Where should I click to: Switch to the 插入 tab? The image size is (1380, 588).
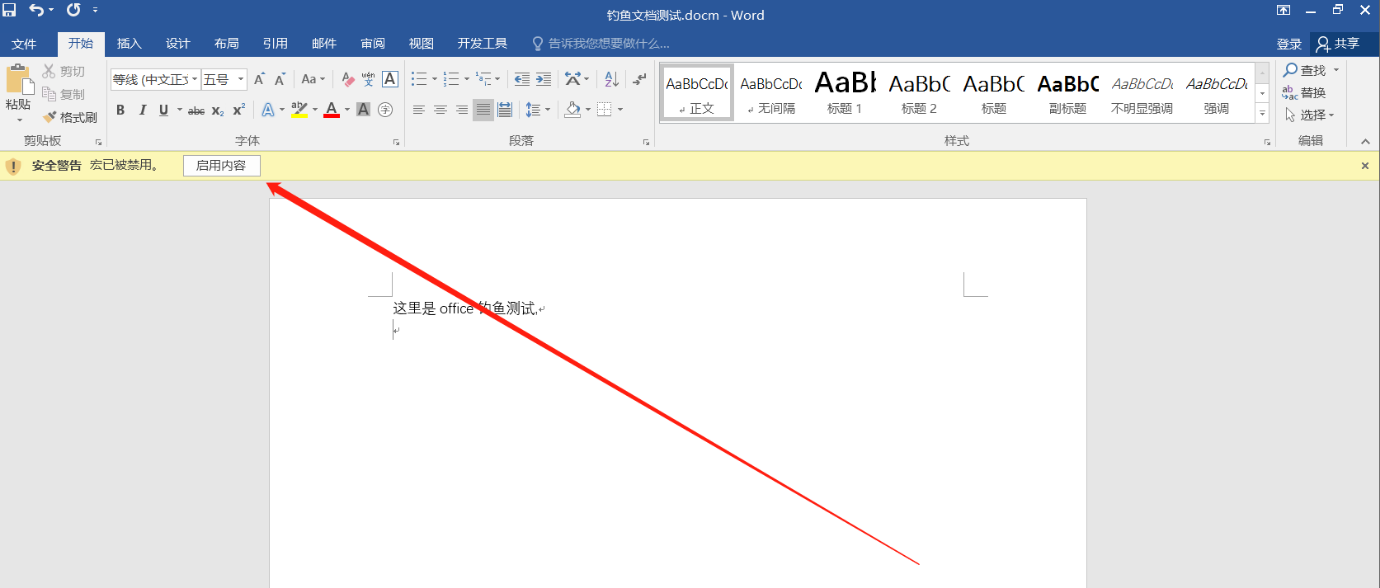130,44
